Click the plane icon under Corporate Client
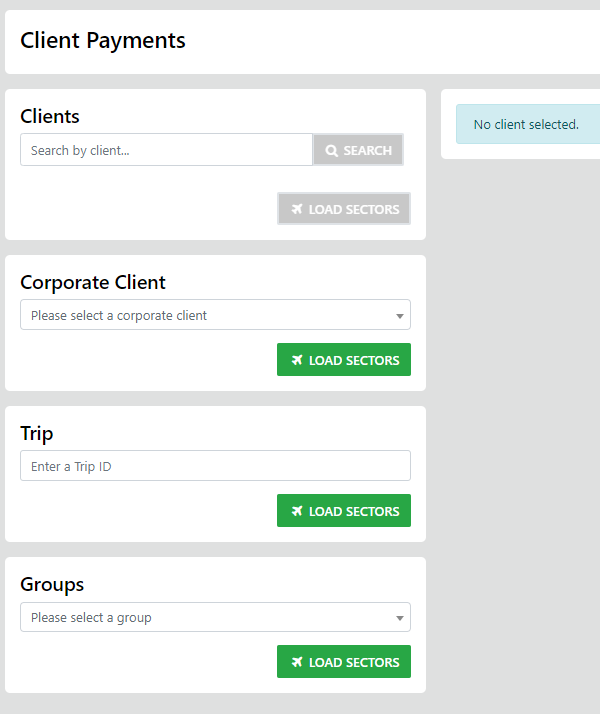600x714 pixels. (297, 361)
